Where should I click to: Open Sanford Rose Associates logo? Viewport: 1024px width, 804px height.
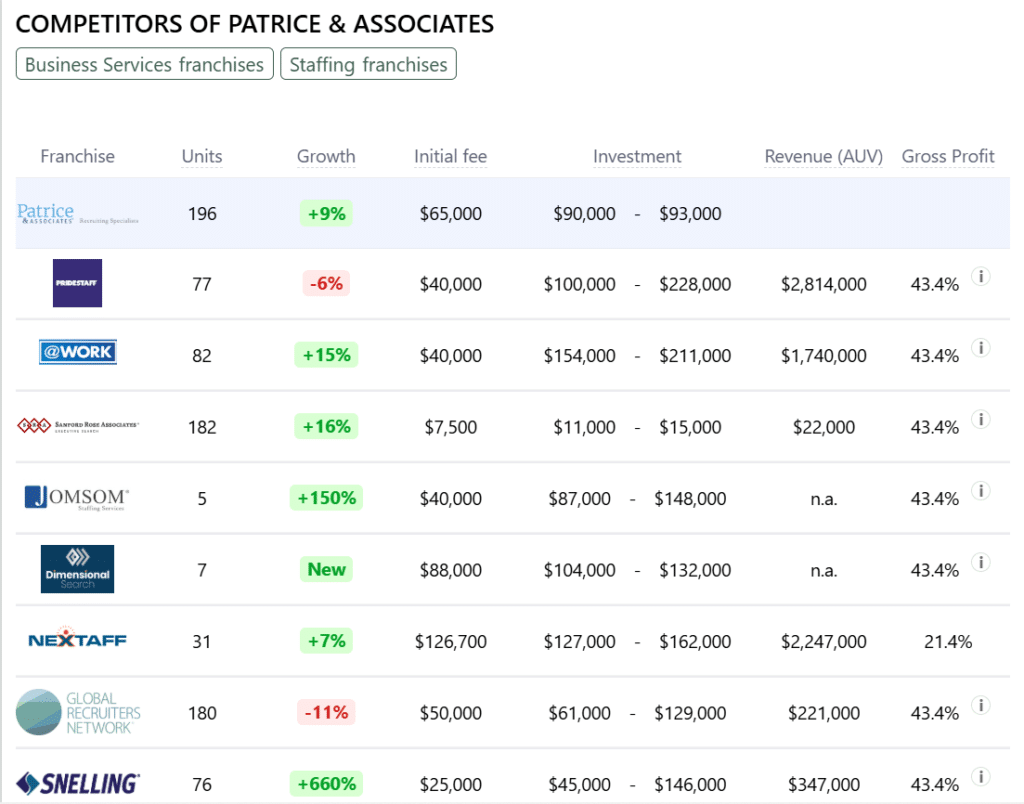(78, 426)
